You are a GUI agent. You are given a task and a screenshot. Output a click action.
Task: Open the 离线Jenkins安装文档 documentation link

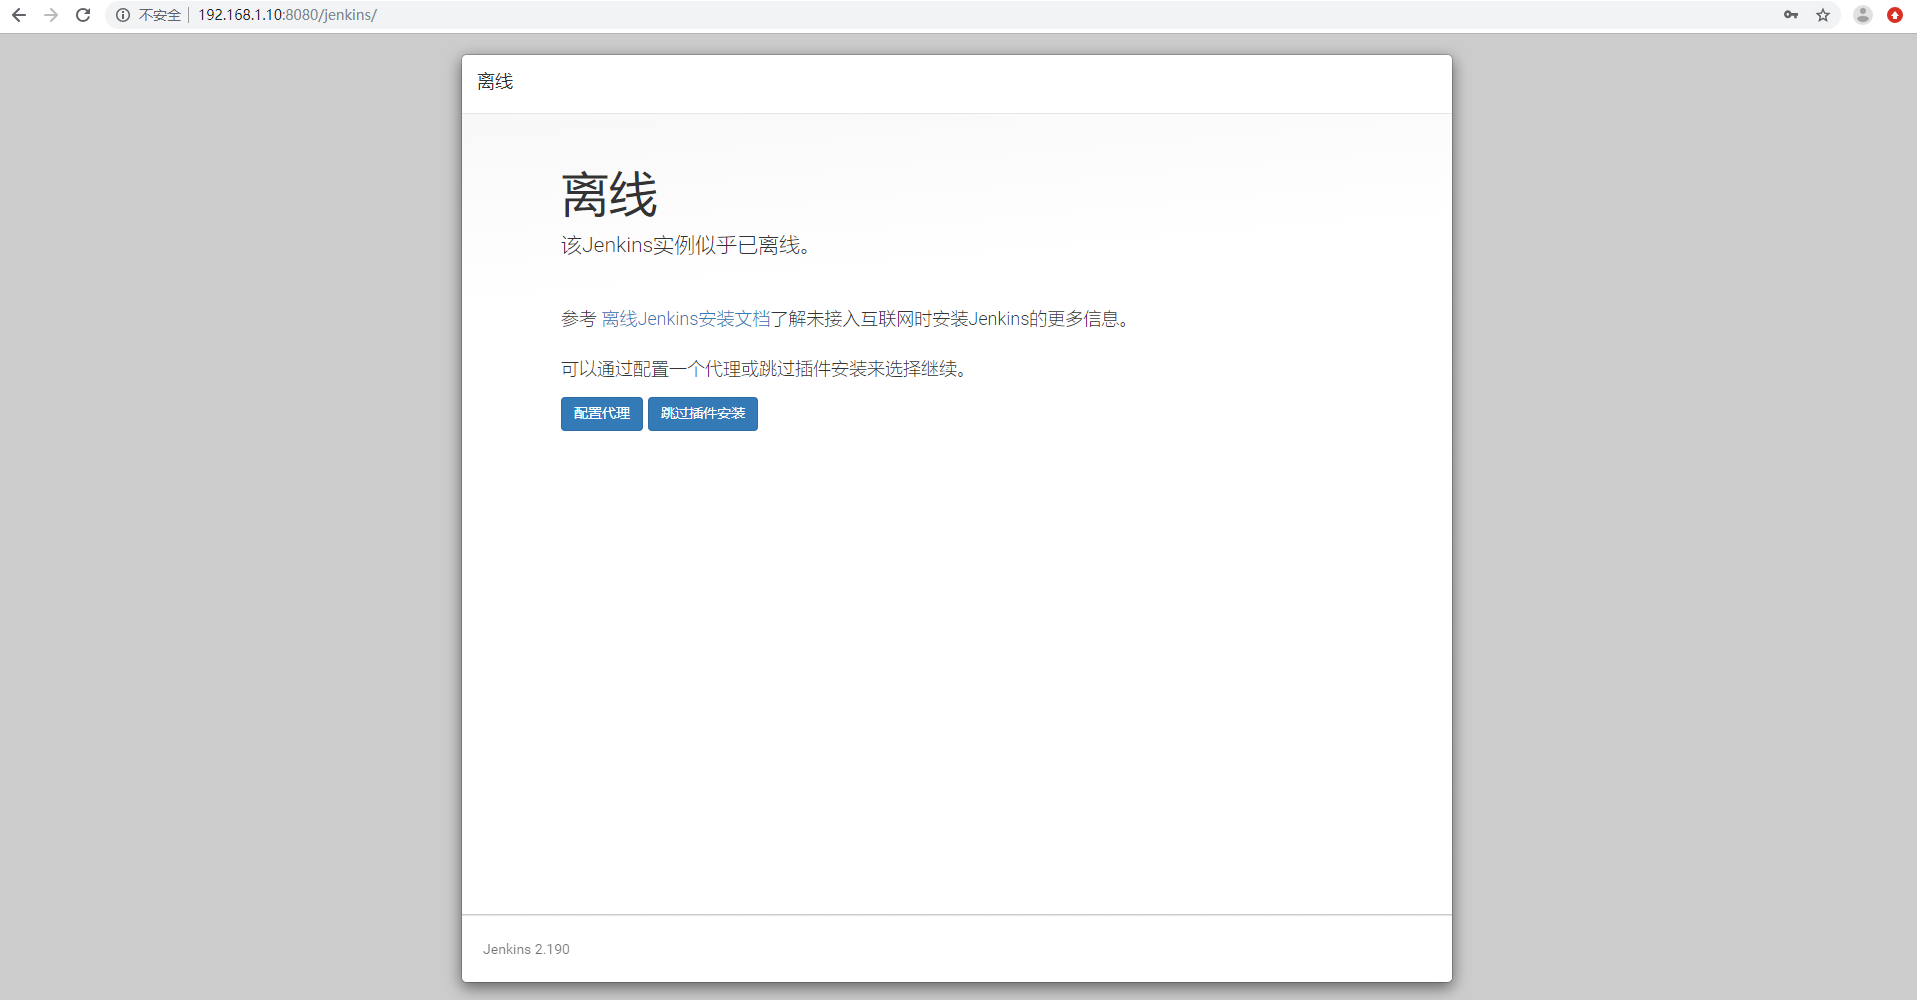687,318
